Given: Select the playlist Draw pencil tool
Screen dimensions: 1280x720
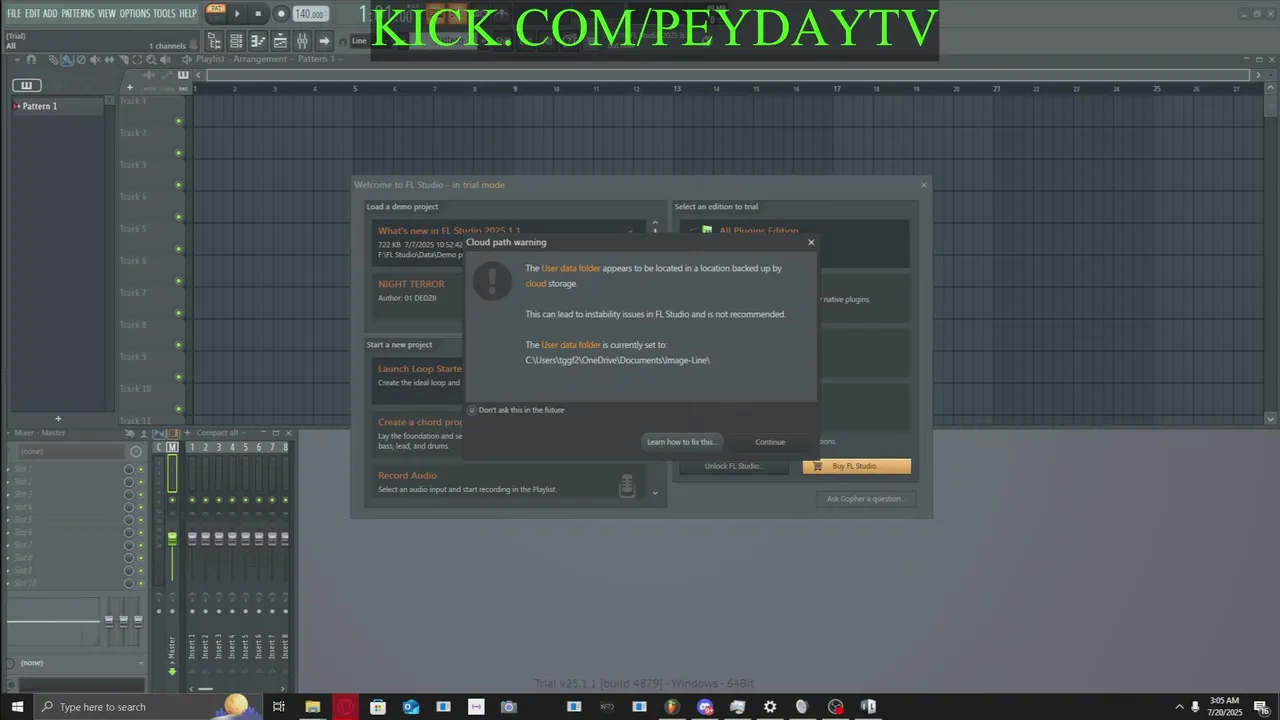Looking at the screenshot, I should coord(54,59).
